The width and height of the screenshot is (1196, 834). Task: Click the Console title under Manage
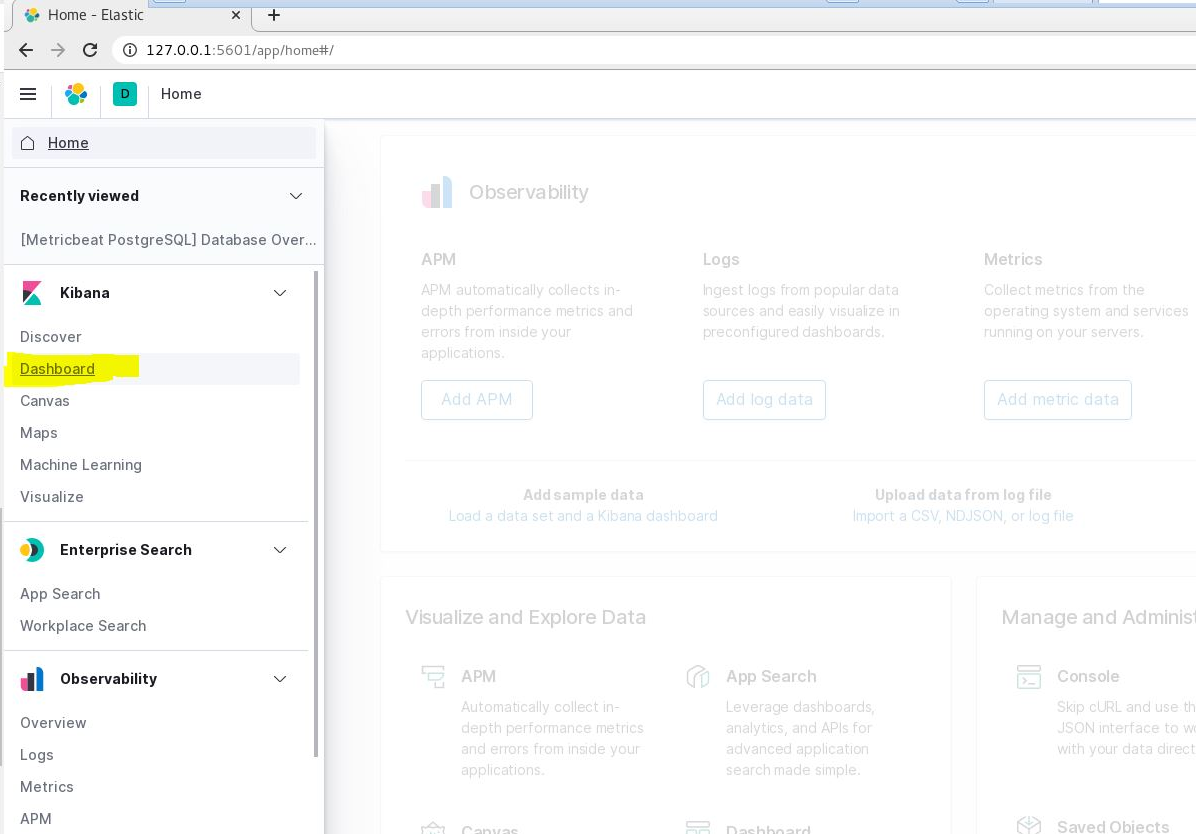click(x=1088, y=676)
